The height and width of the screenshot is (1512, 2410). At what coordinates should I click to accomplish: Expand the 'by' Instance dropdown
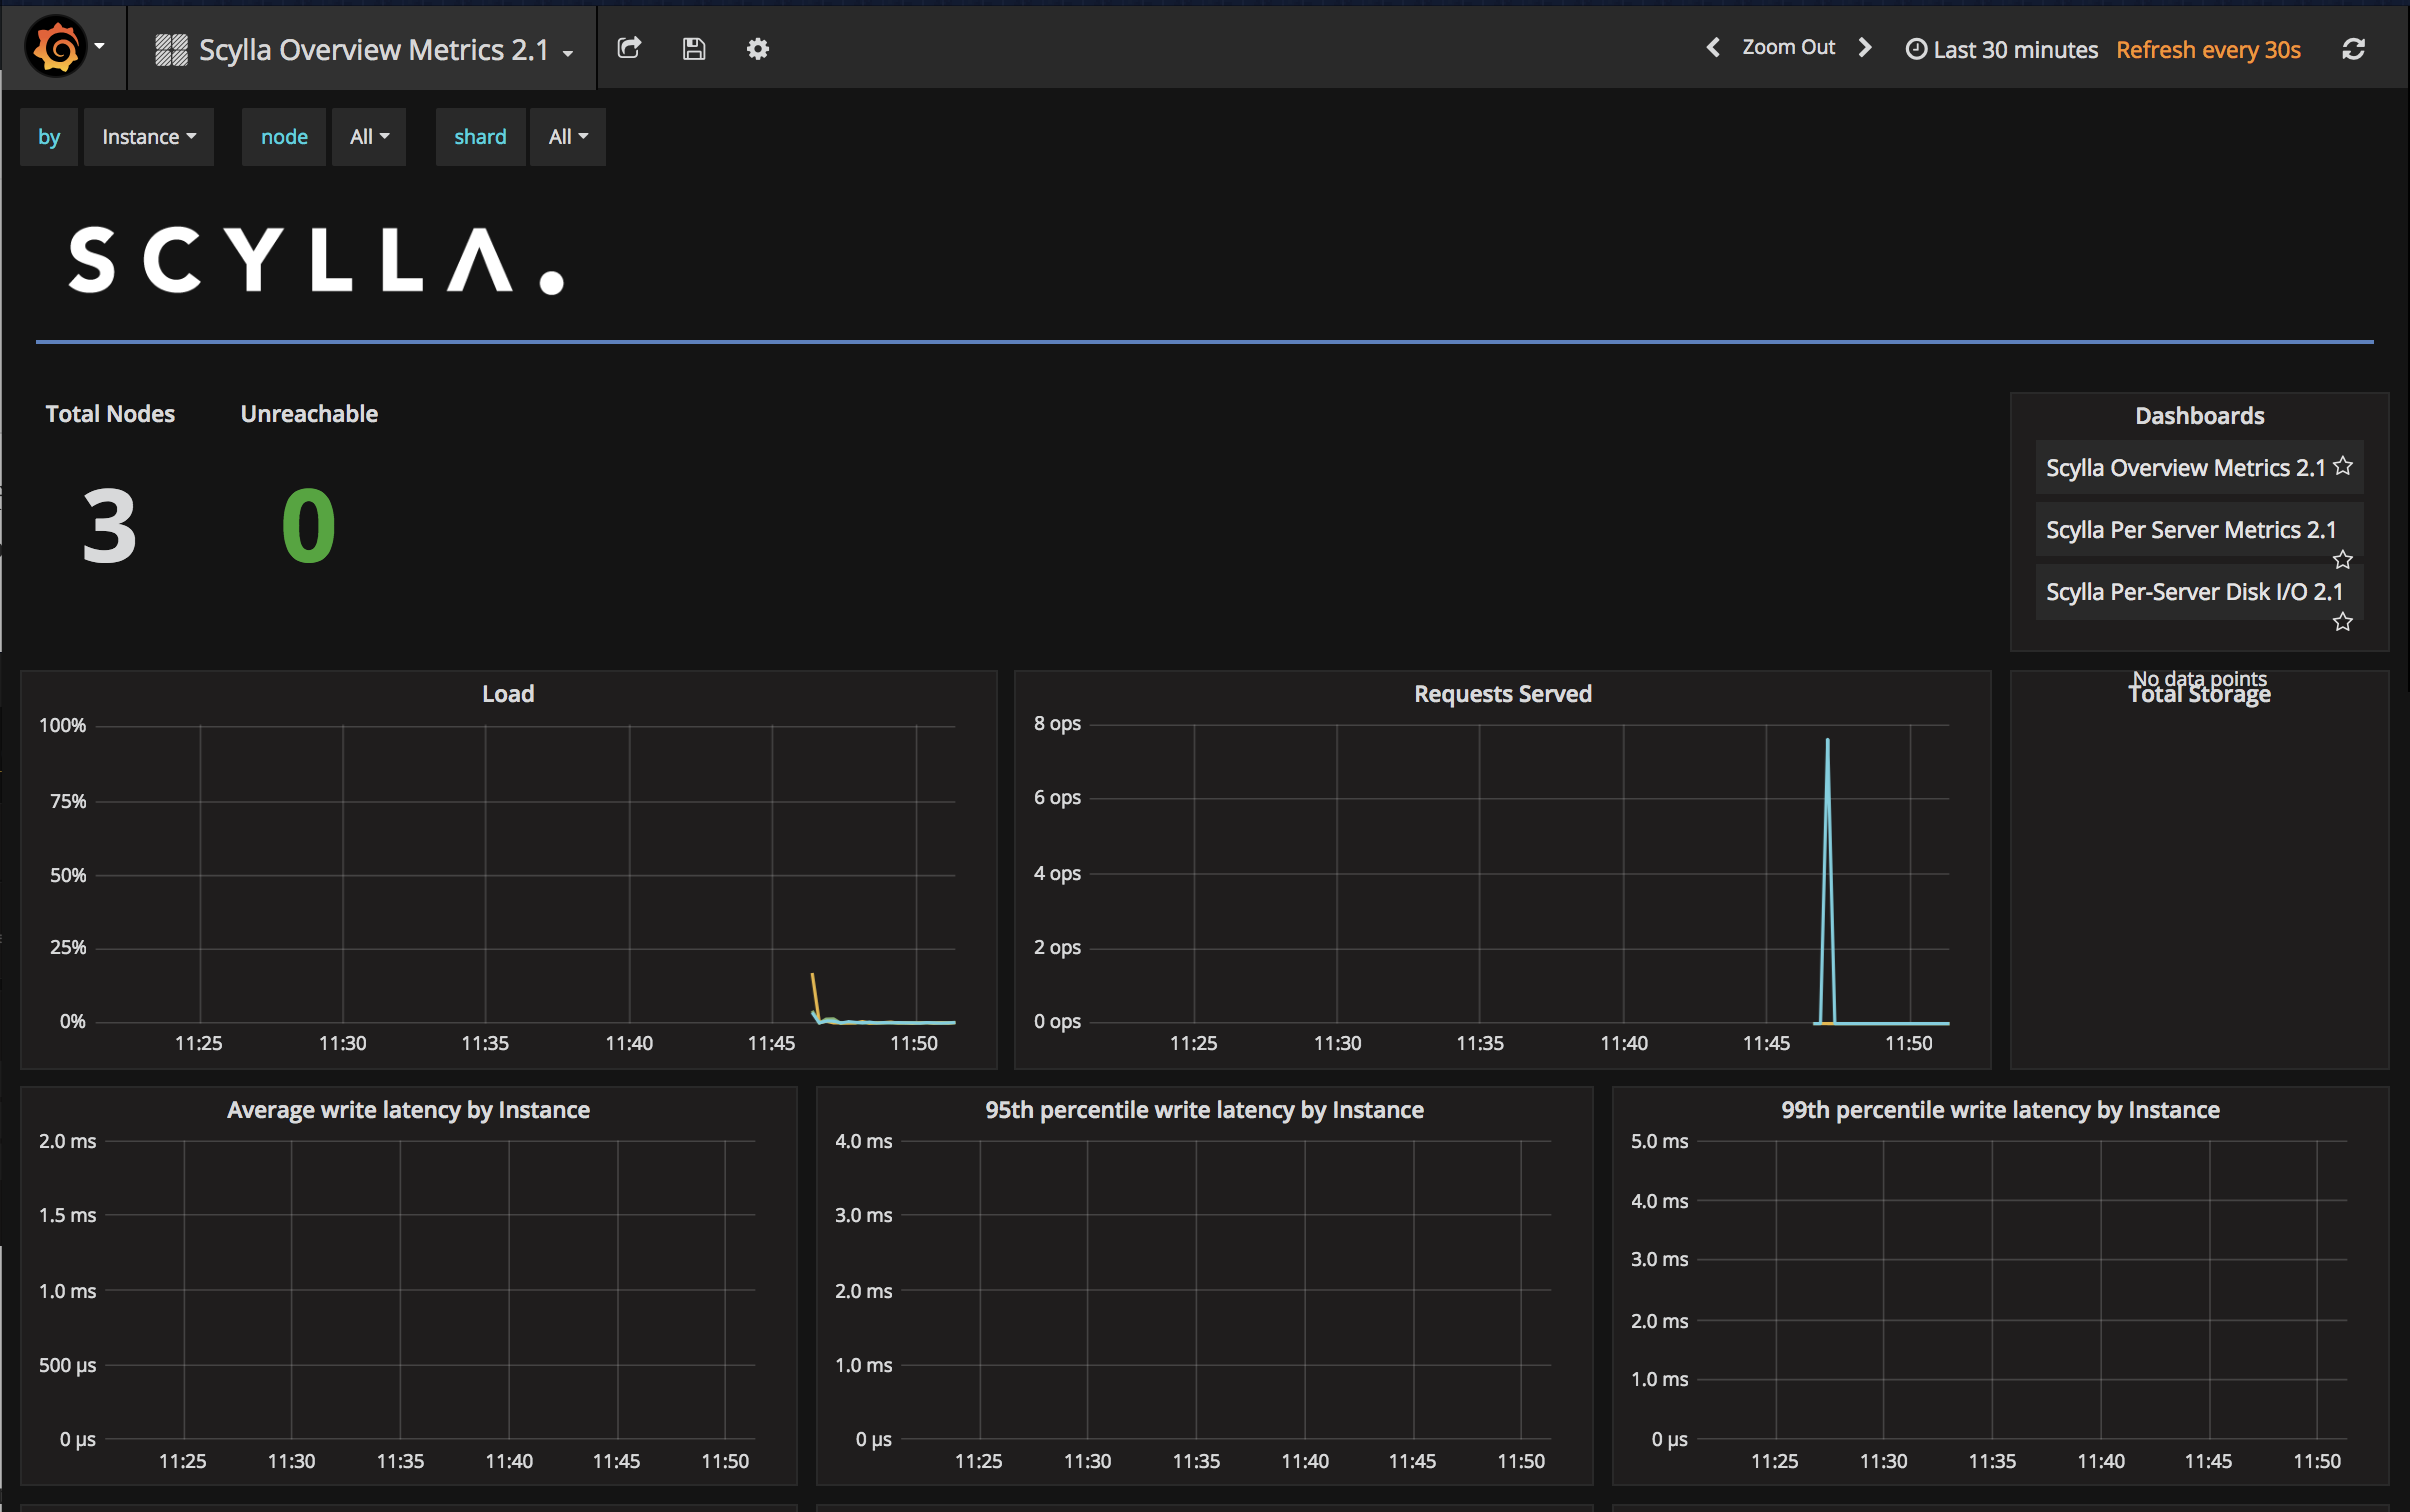point(149,137)
